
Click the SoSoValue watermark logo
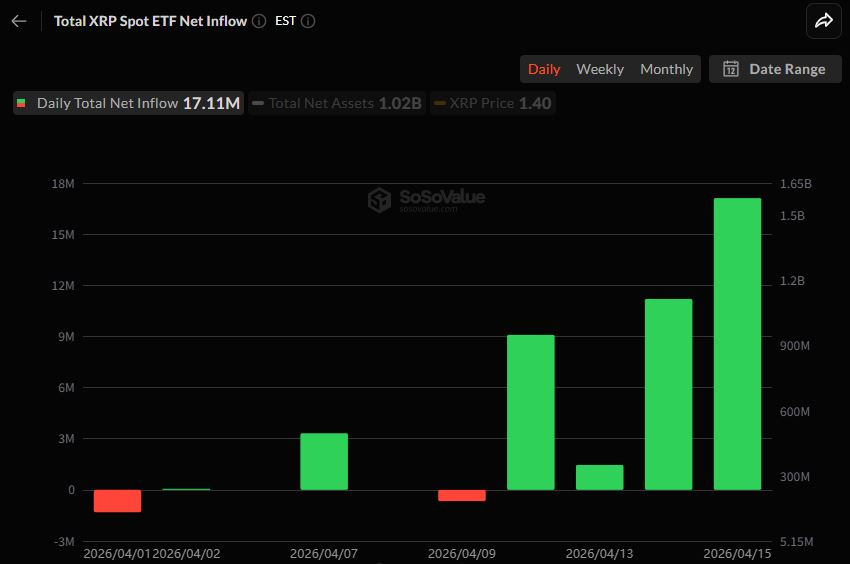point(379,200)
